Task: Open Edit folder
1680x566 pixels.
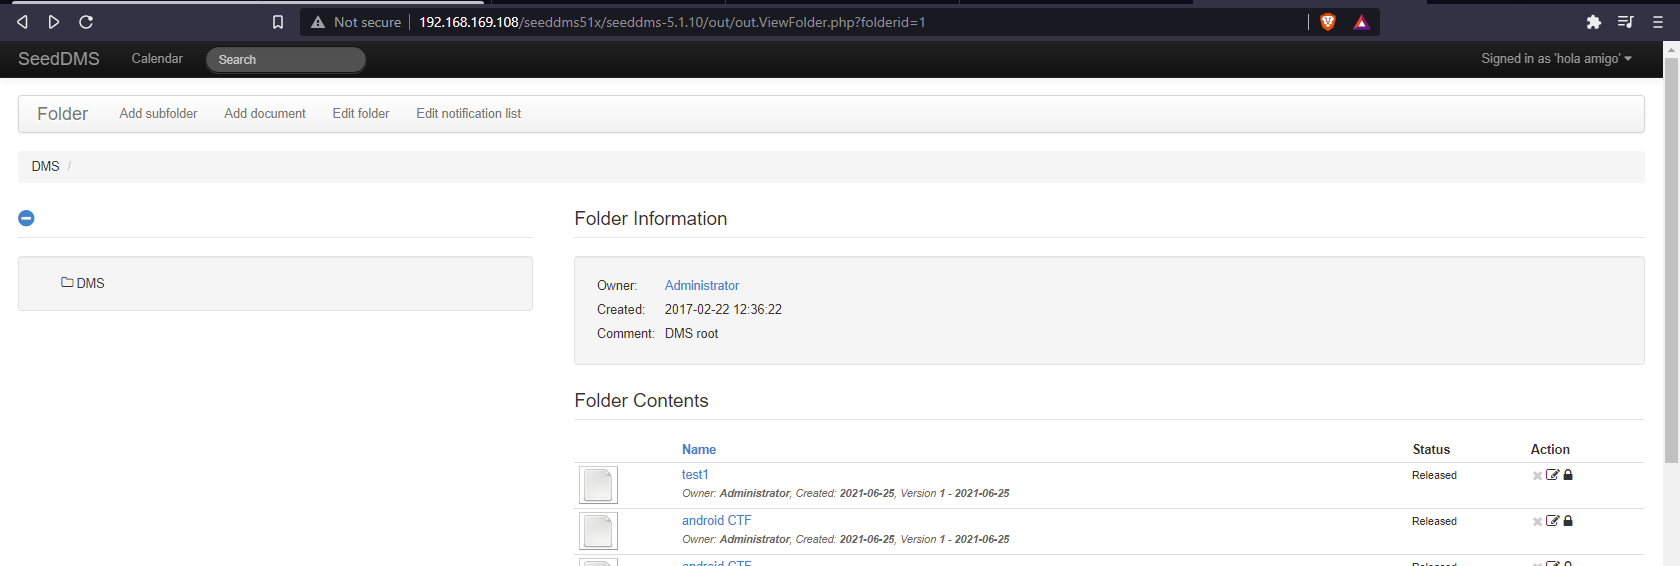Action: (361, 114)
